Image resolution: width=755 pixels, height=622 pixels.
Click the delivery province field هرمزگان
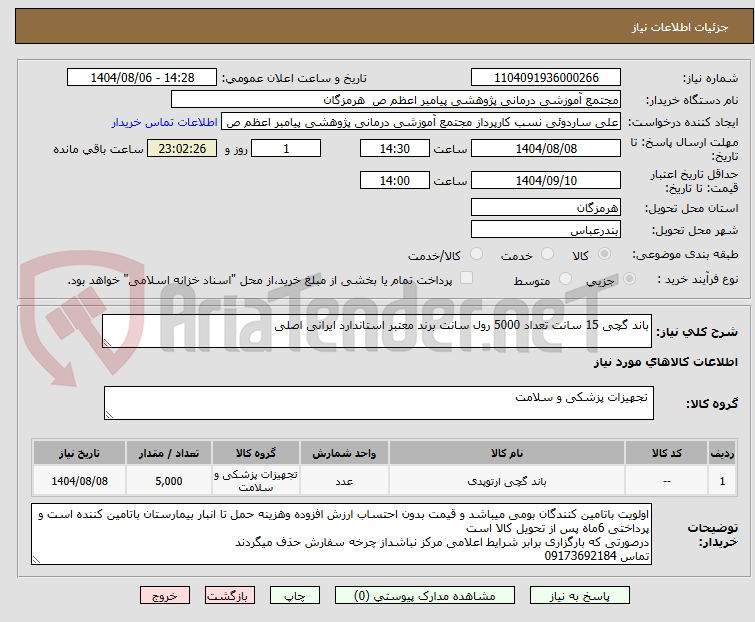(546, 207)
